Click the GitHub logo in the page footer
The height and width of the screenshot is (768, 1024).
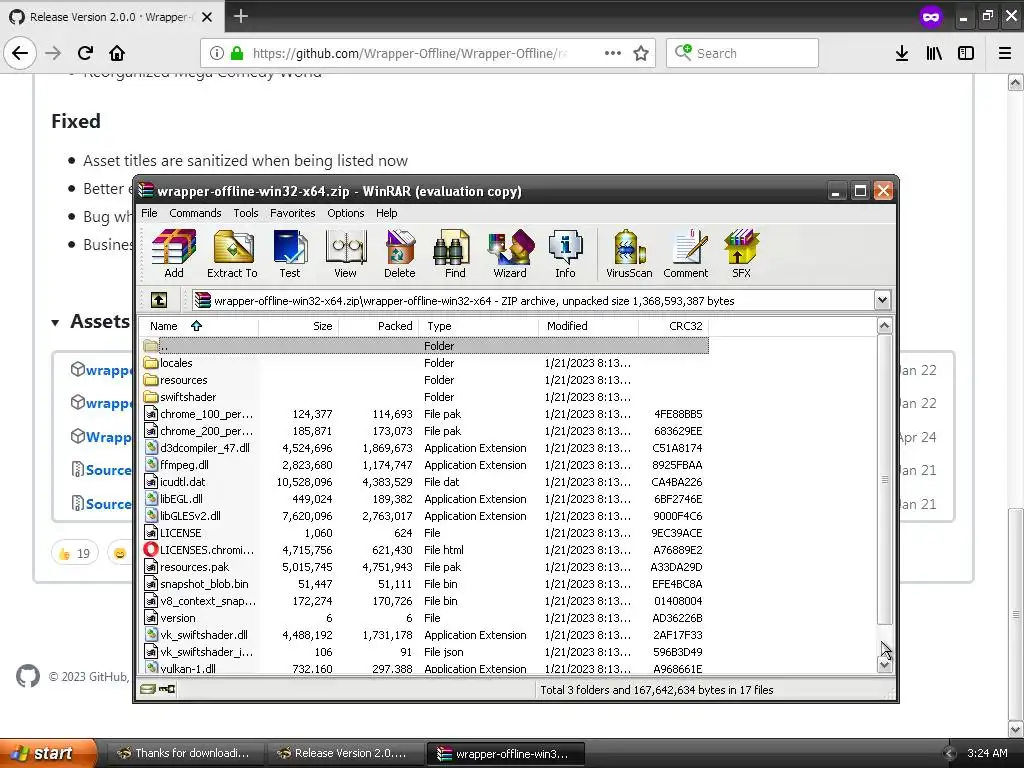point(27,676)
